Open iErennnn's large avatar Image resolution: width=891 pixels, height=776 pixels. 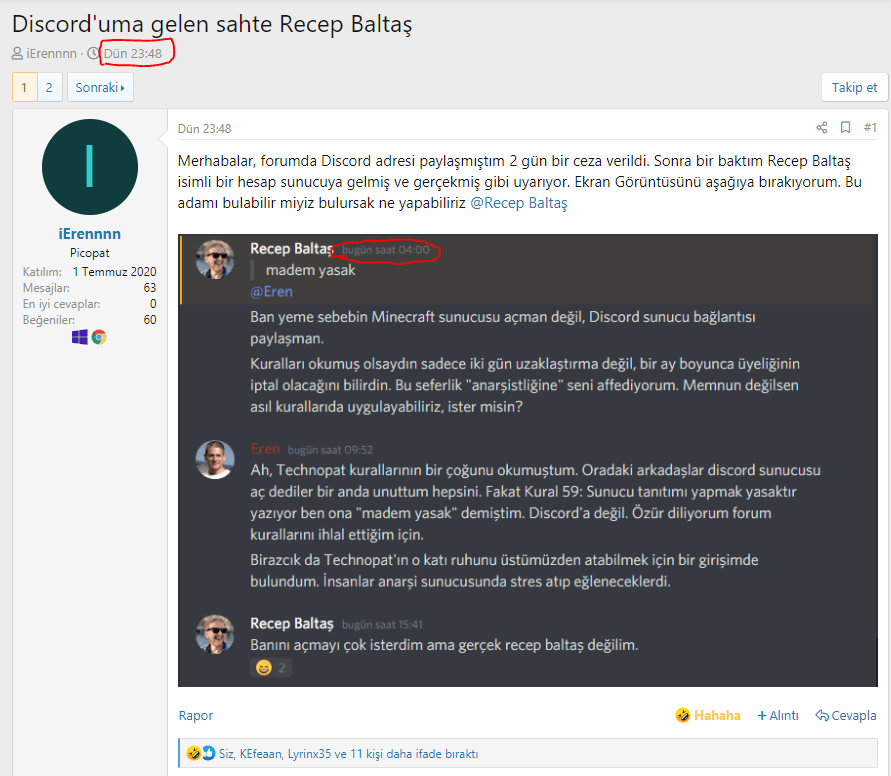90,167
